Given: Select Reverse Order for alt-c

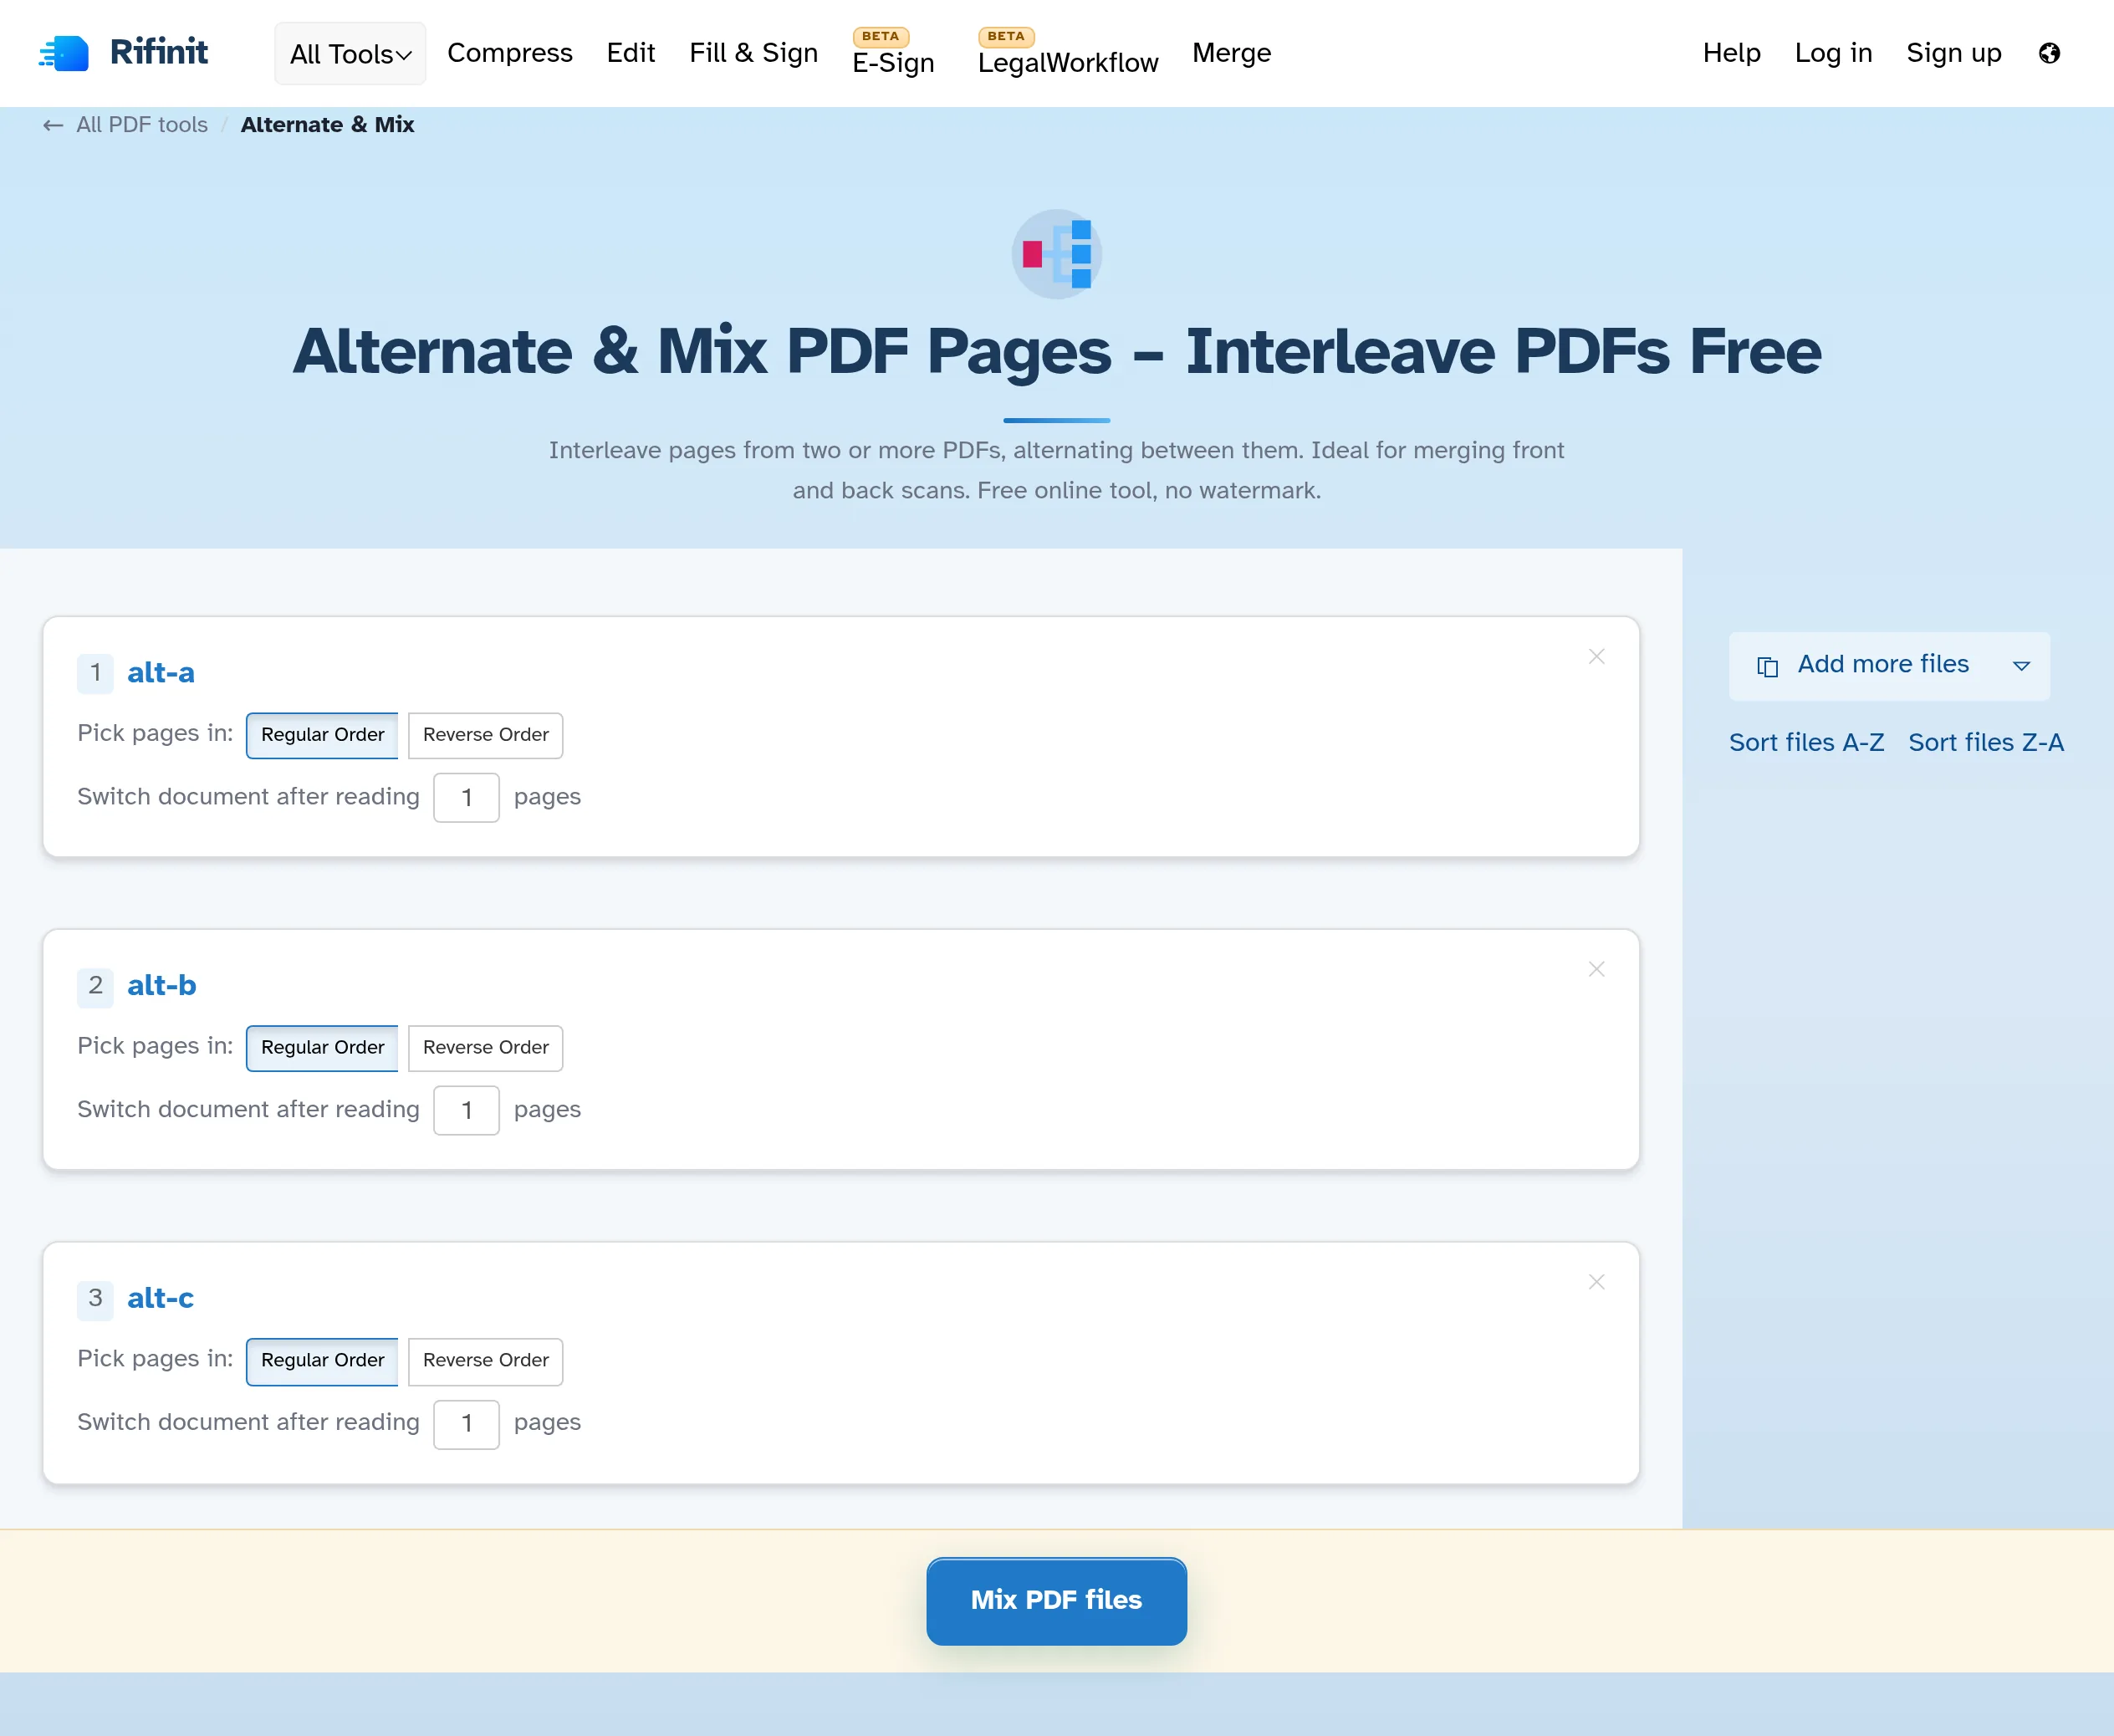Looking at the screenshot, I should point(486,1361).
